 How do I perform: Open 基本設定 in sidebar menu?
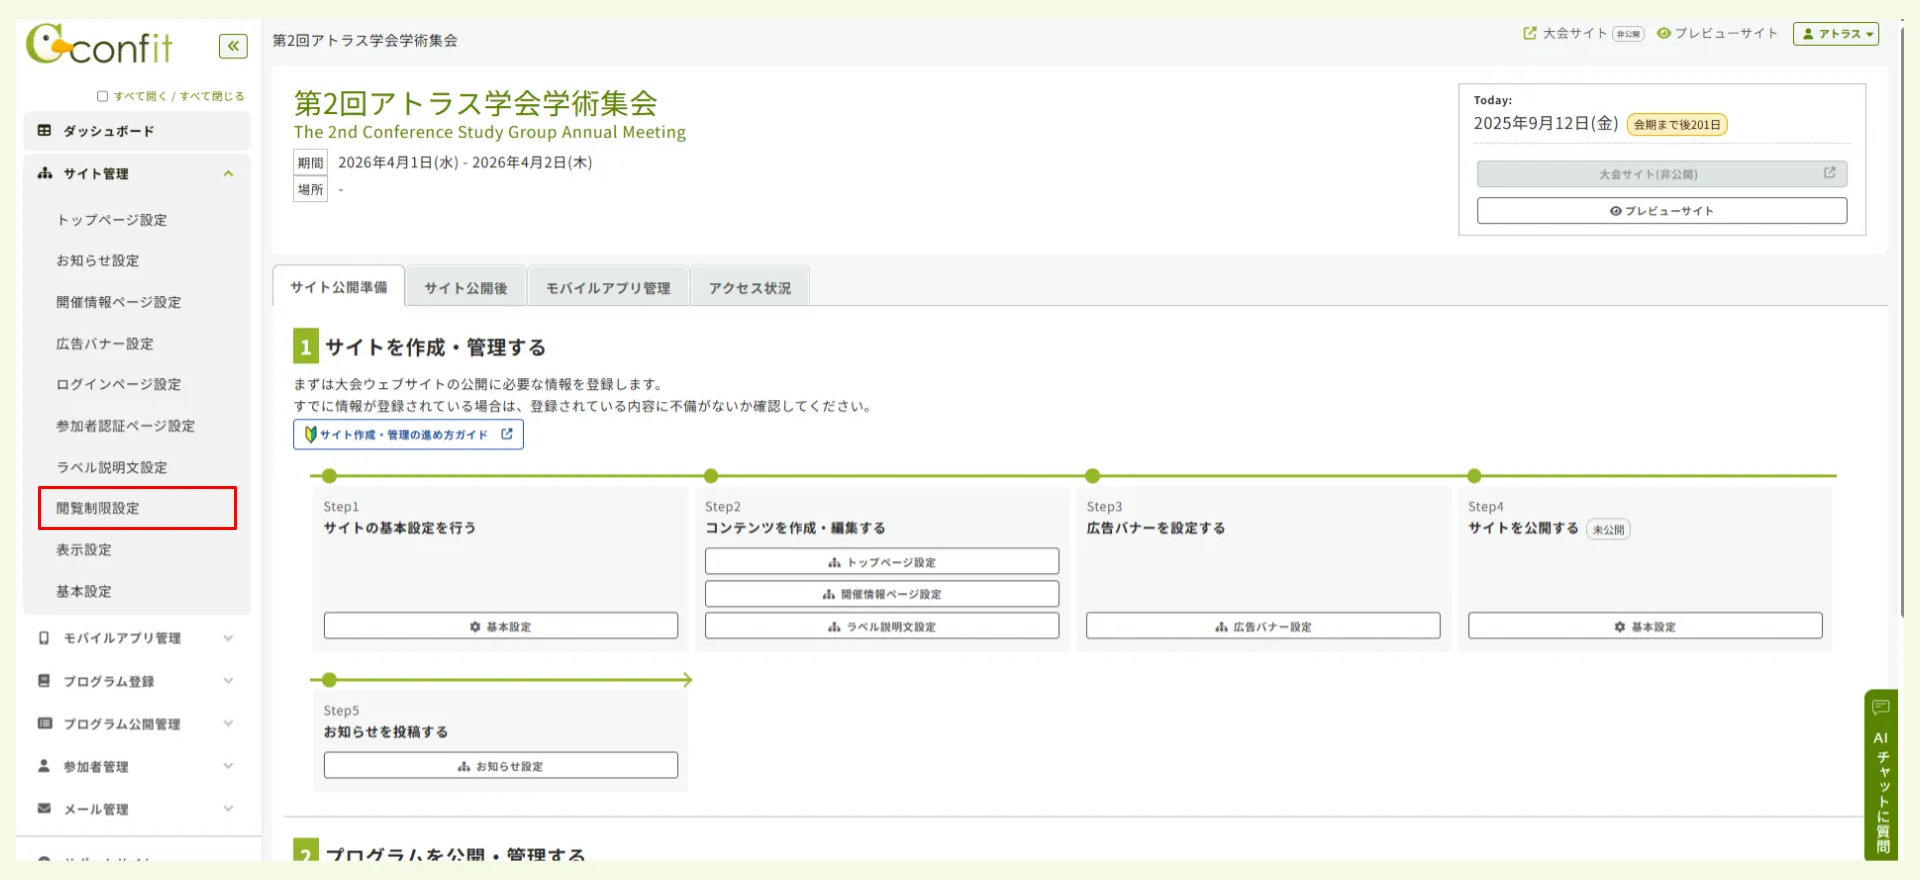[83, 592]
